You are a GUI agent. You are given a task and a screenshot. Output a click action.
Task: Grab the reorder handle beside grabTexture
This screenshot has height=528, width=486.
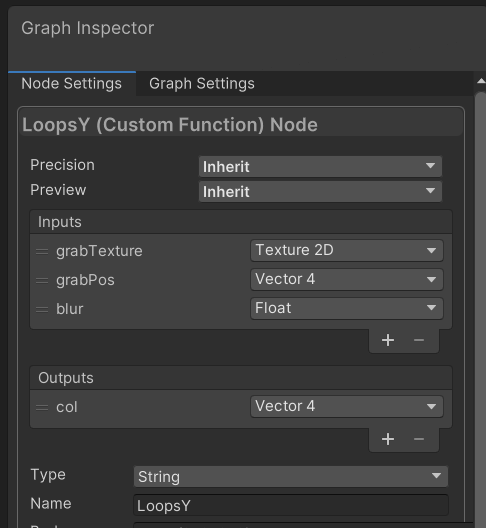42,252
